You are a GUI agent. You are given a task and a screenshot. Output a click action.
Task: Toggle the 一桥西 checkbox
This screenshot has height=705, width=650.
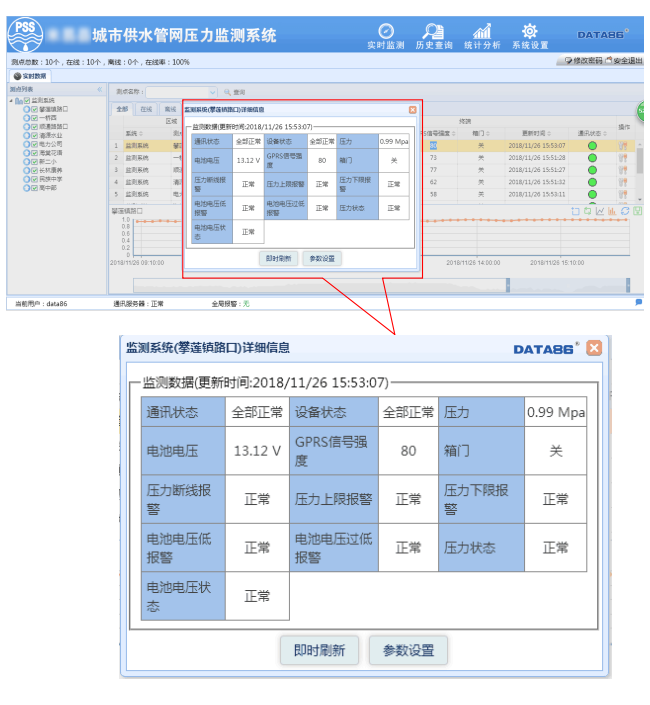click(x=34, y=118)
